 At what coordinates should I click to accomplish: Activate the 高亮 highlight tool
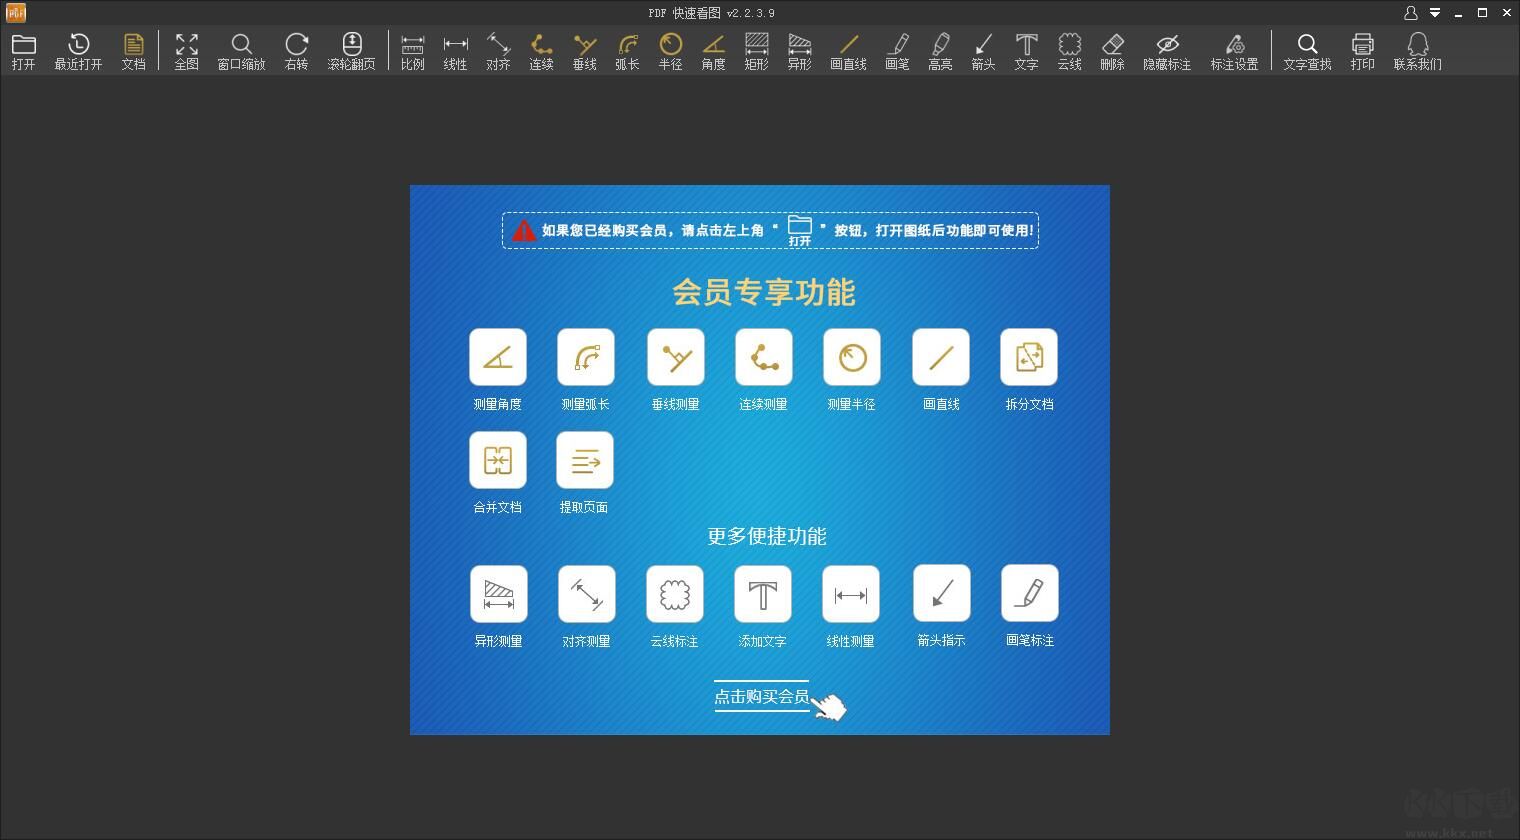(x=939, y=50)
